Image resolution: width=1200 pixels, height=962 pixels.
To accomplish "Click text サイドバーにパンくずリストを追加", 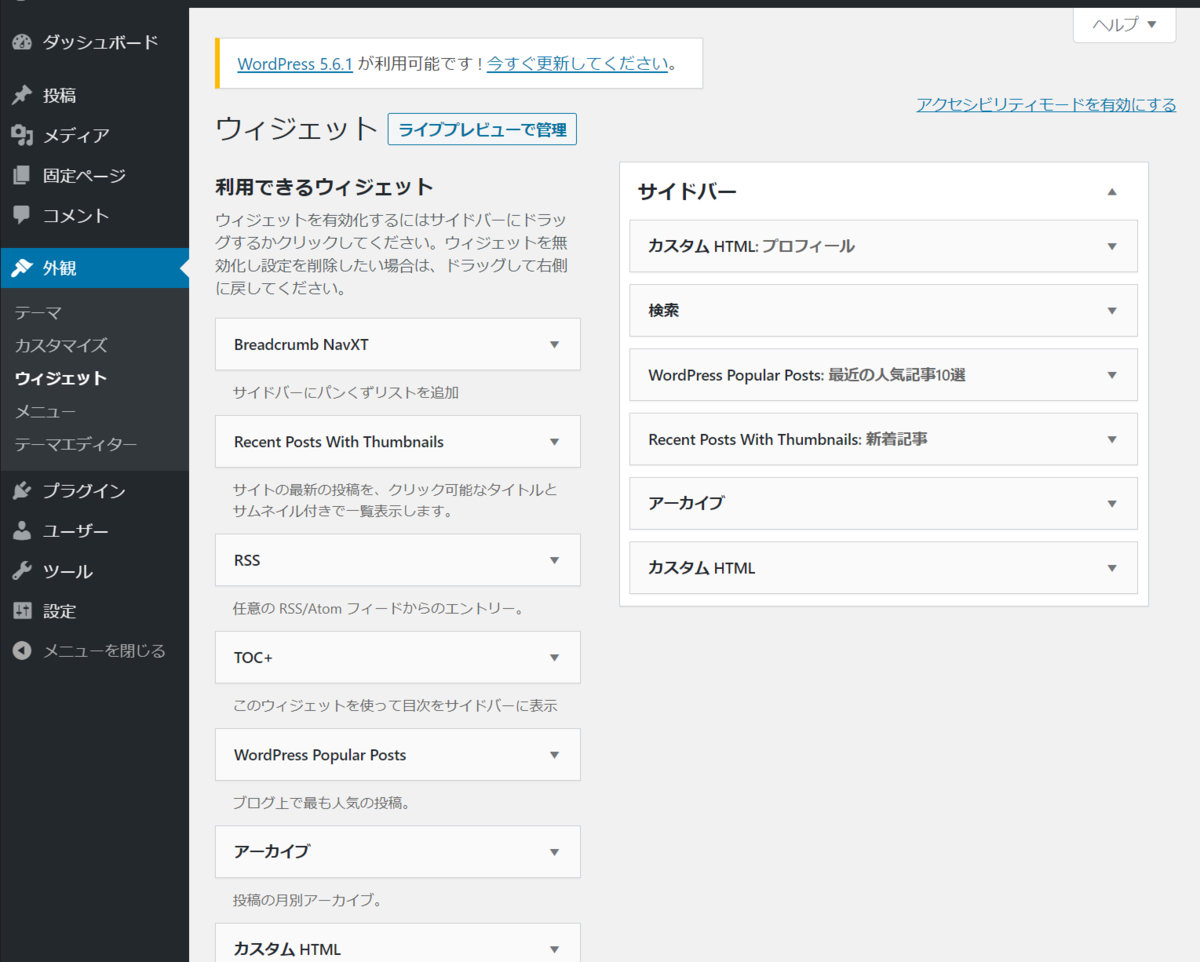I will (346, 393).
